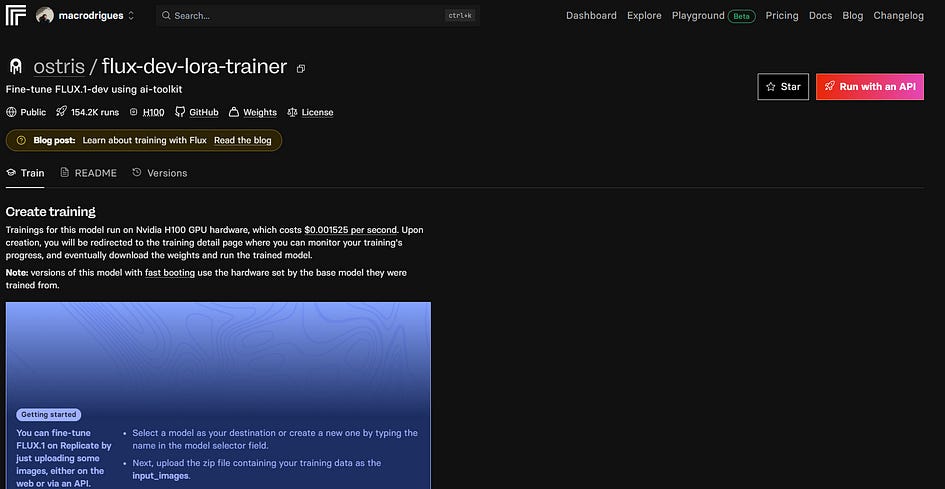Click the License scales icon

click(x=292, y=112)
